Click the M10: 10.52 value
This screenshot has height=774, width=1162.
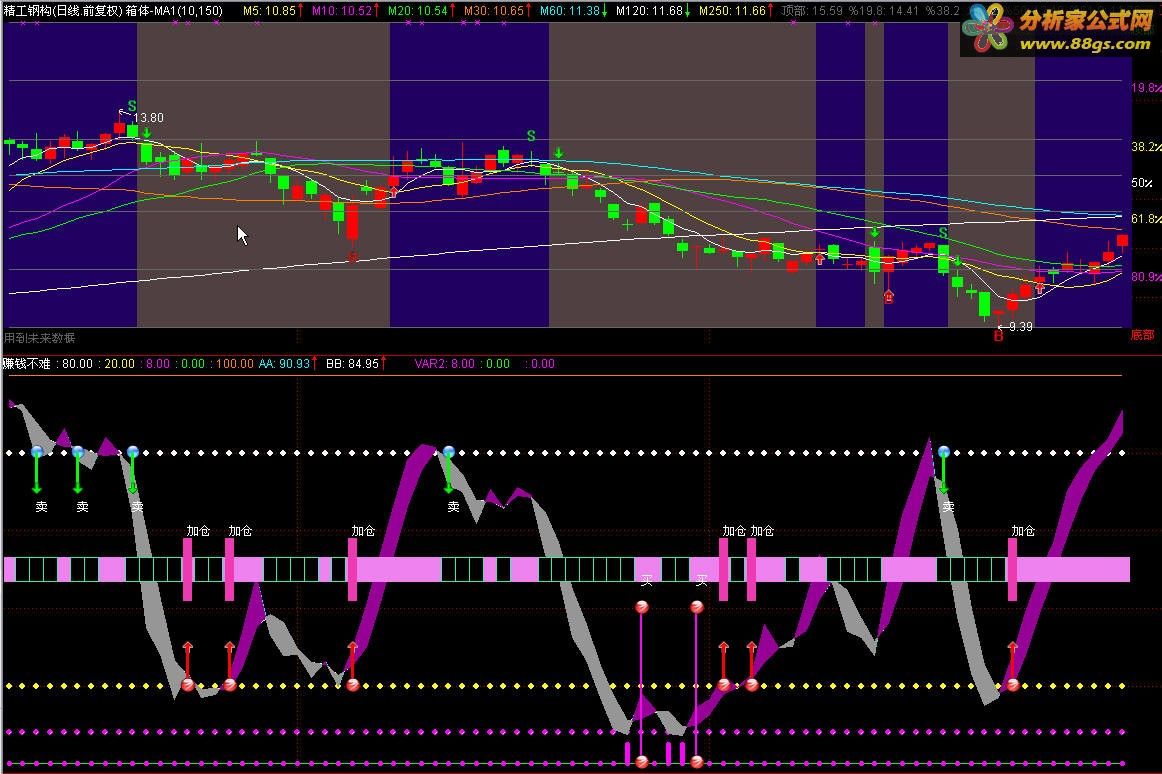click(x=342, y=10)
